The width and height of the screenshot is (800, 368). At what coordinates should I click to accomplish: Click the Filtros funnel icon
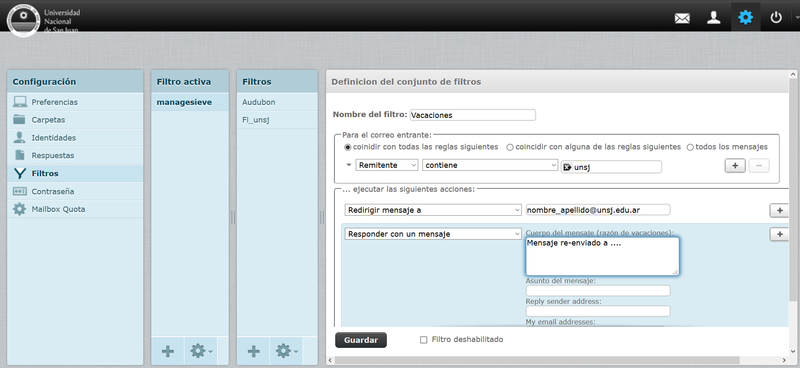pos(19,173)
